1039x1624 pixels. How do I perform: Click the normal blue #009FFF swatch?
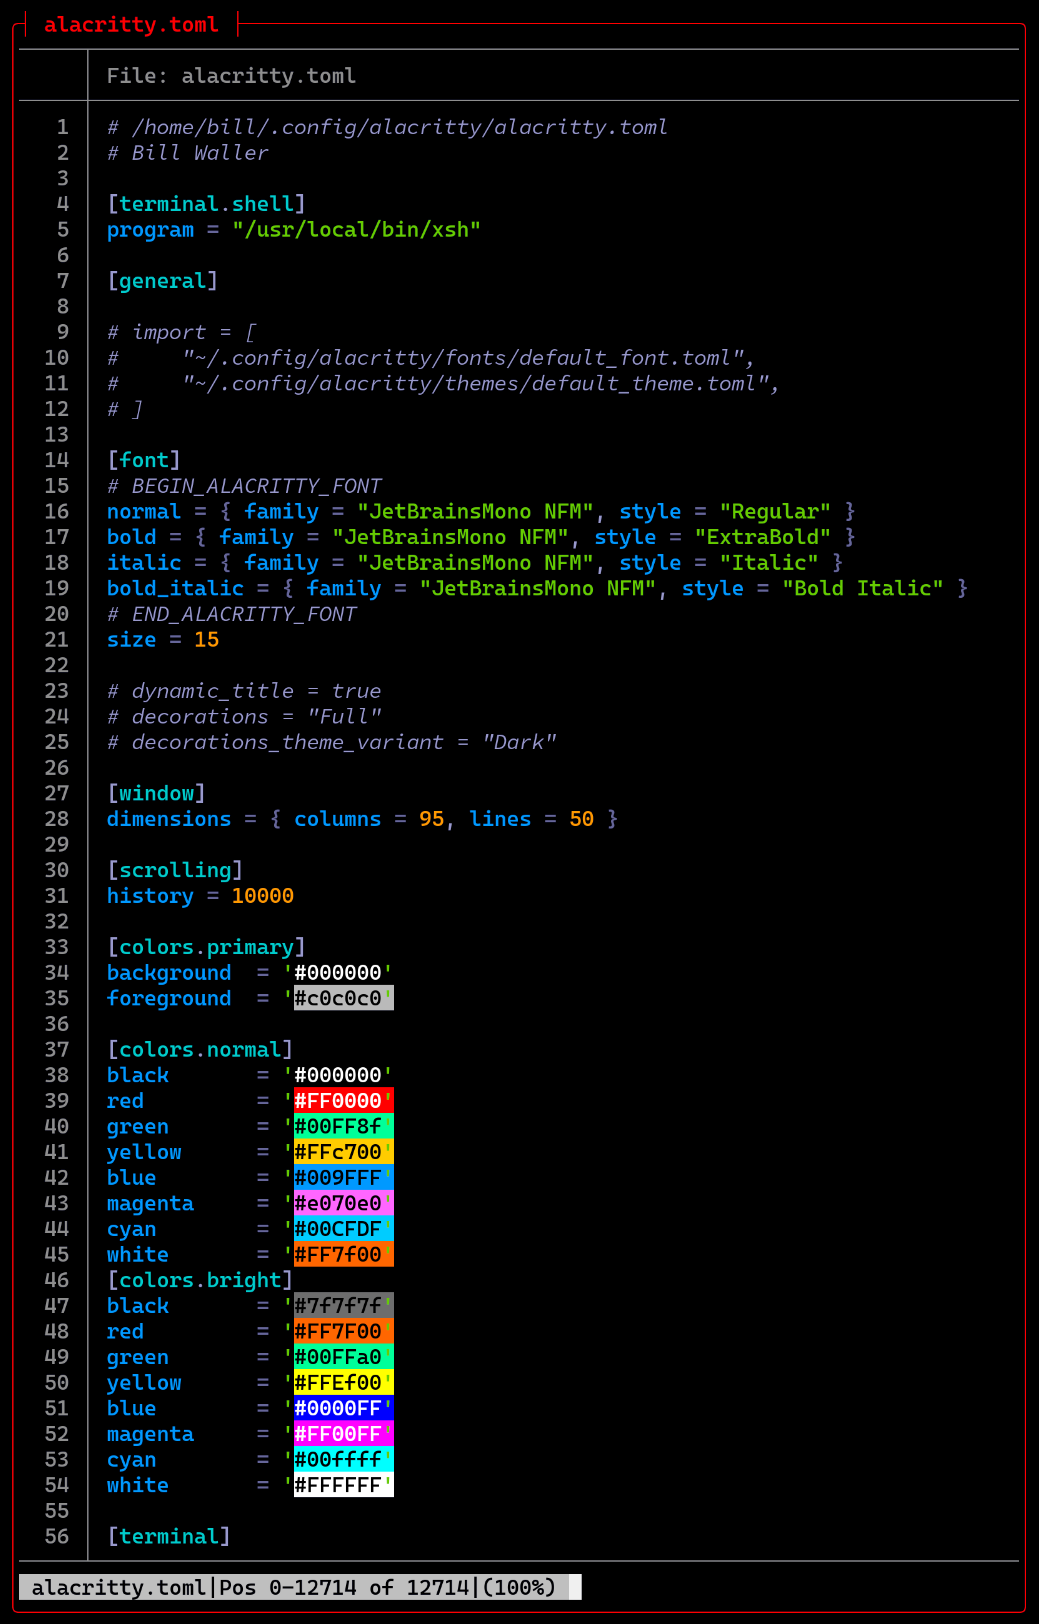tap(338, 1178)
